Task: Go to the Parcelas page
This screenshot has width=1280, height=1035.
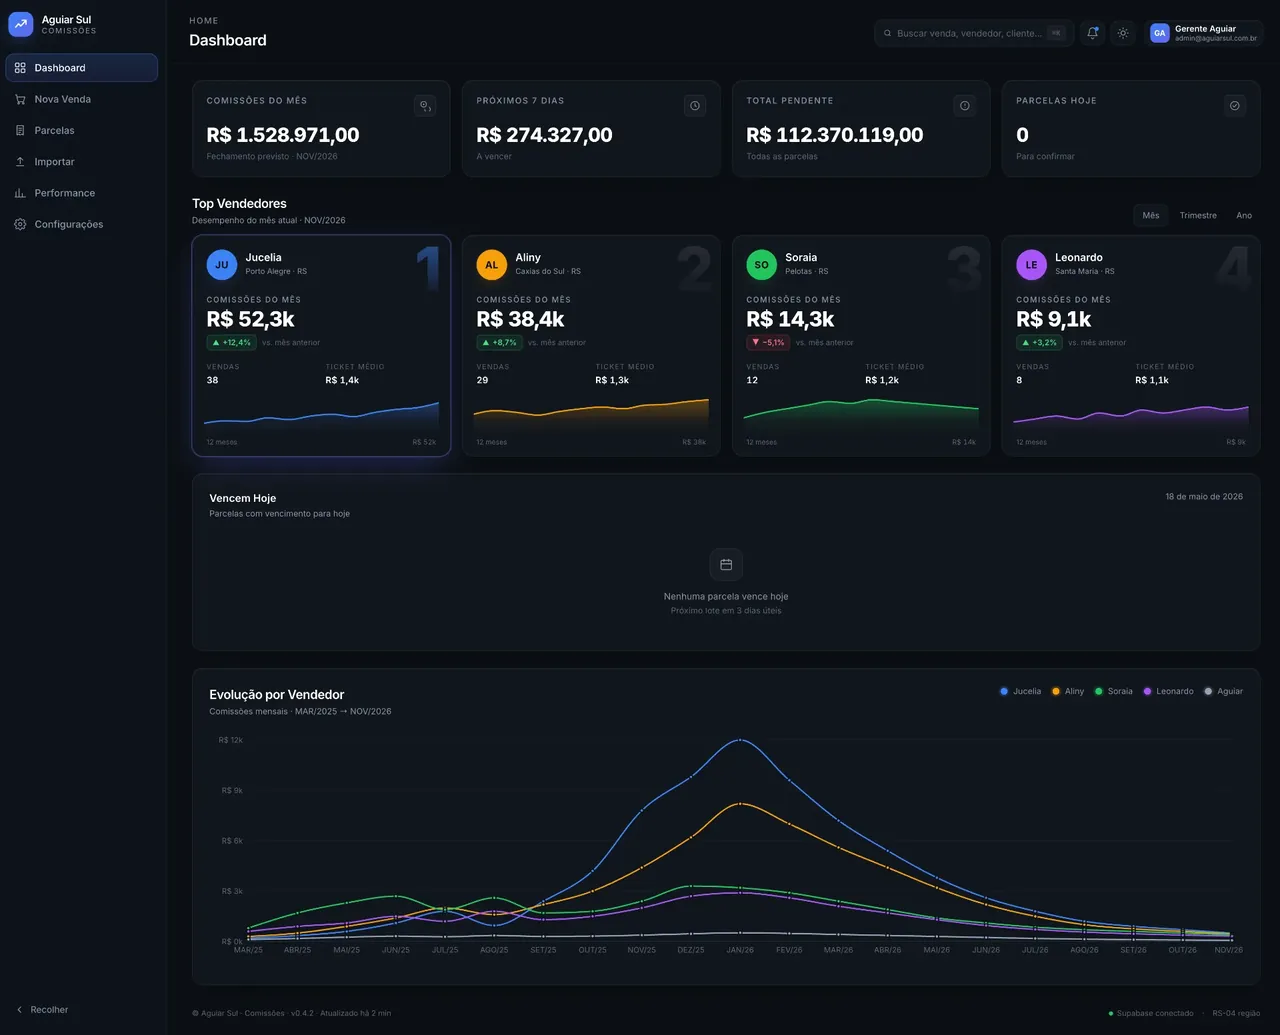Action: pyautogui.click(x=82, y=130)
